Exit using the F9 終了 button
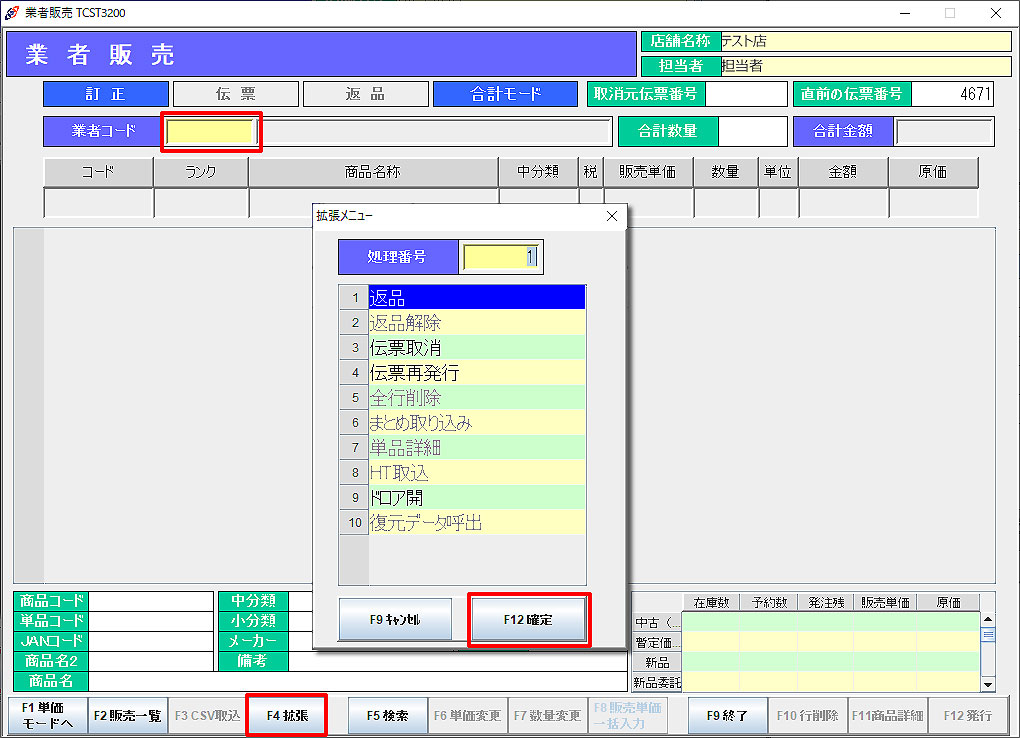Viewport: 1020px width, 738px height. tap(727, 716)
